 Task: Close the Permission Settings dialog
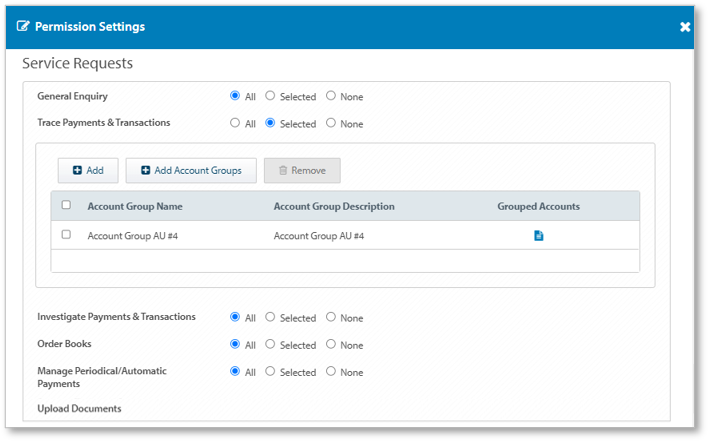pyautogui.click(x=685, y=27)
